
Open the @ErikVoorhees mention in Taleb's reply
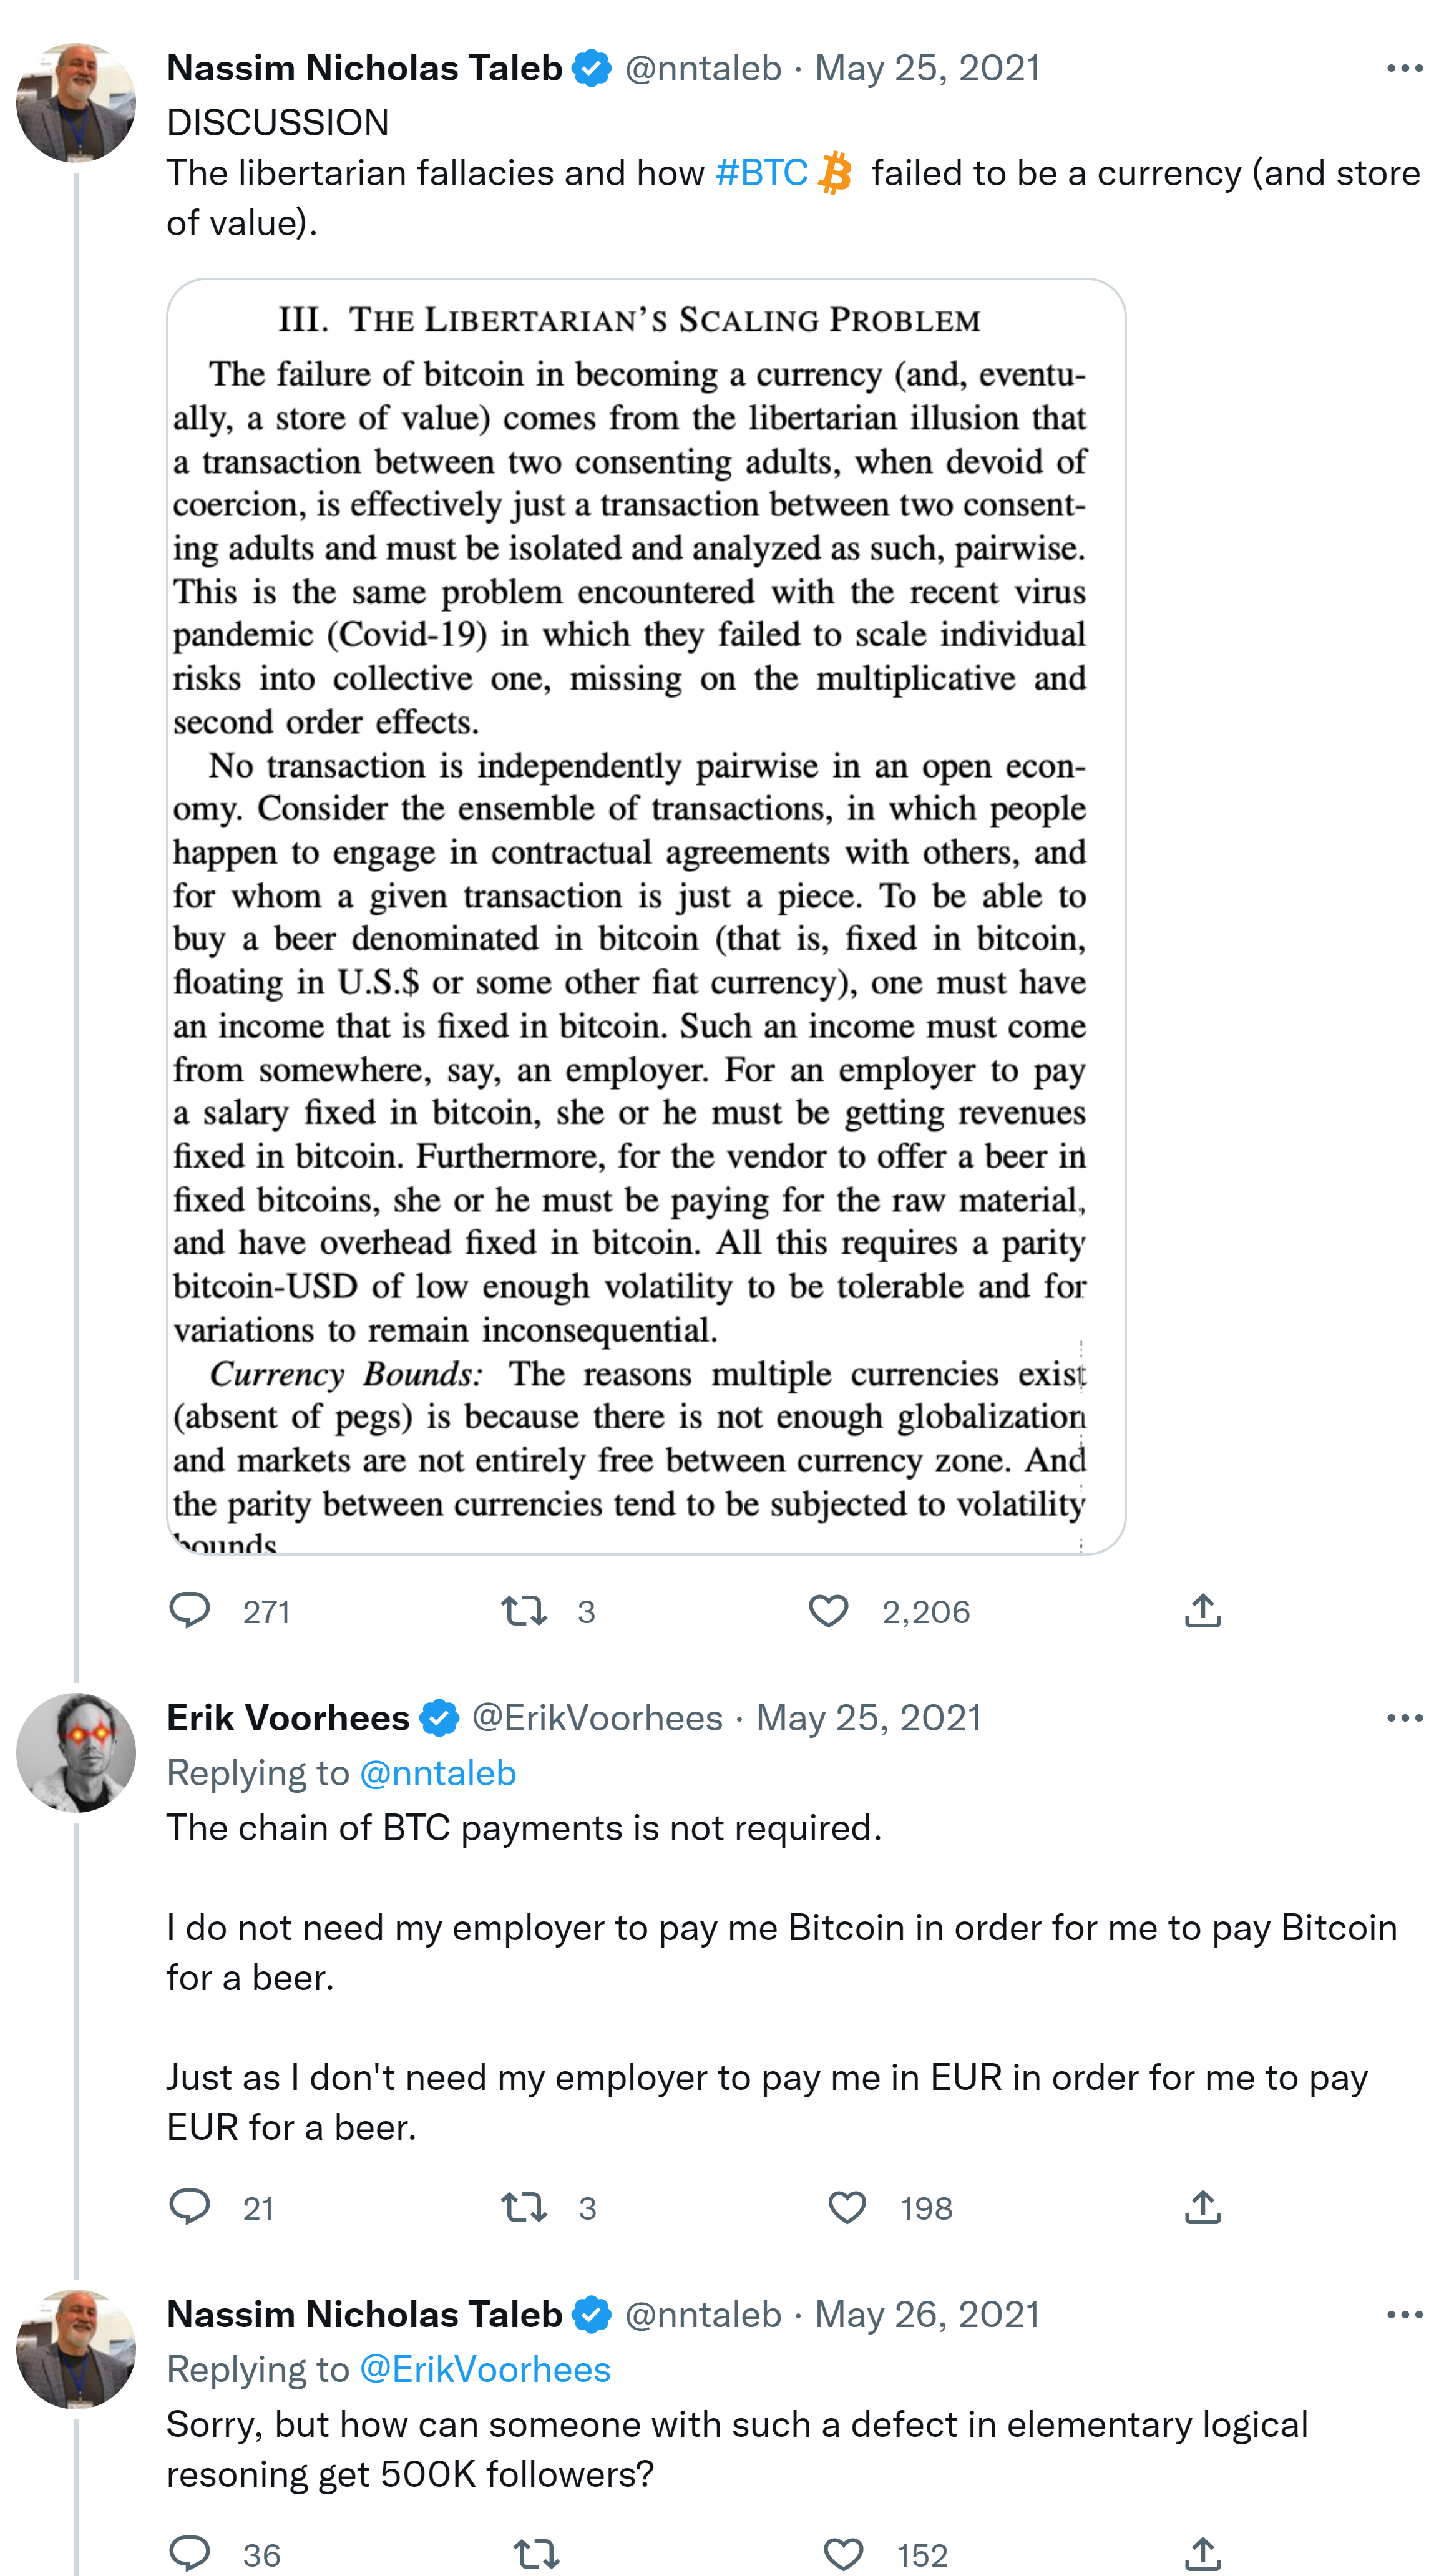pos(484,2369)
